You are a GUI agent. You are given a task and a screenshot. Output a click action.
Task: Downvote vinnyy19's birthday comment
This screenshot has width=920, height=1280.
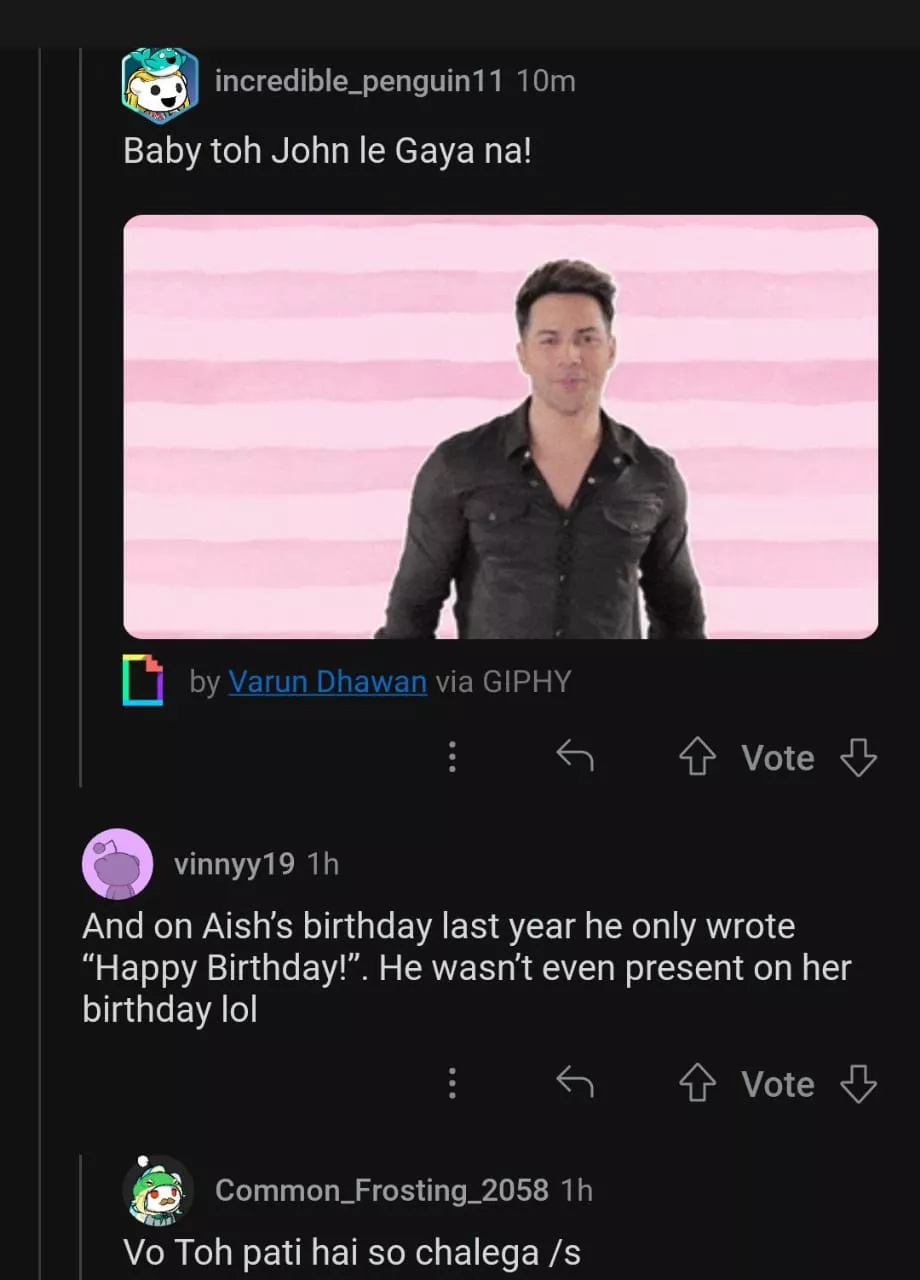click(858, 1084)
